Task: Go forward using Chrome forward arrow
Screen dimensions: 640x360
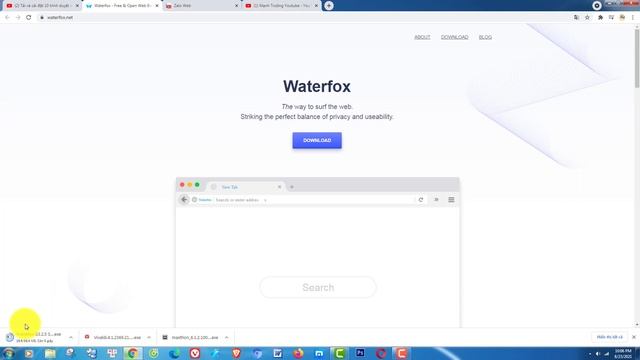Action: [x=18, y=18]
